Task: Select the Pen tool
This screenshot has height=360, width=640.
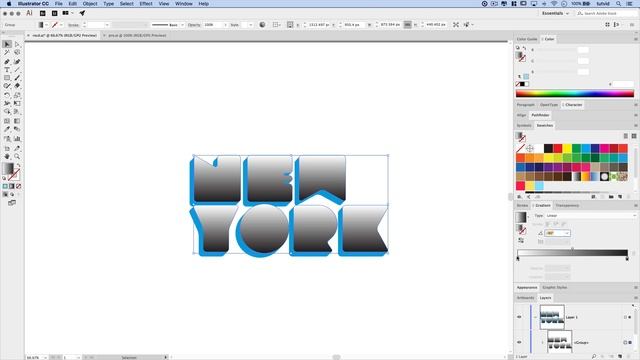Action: 7,62
